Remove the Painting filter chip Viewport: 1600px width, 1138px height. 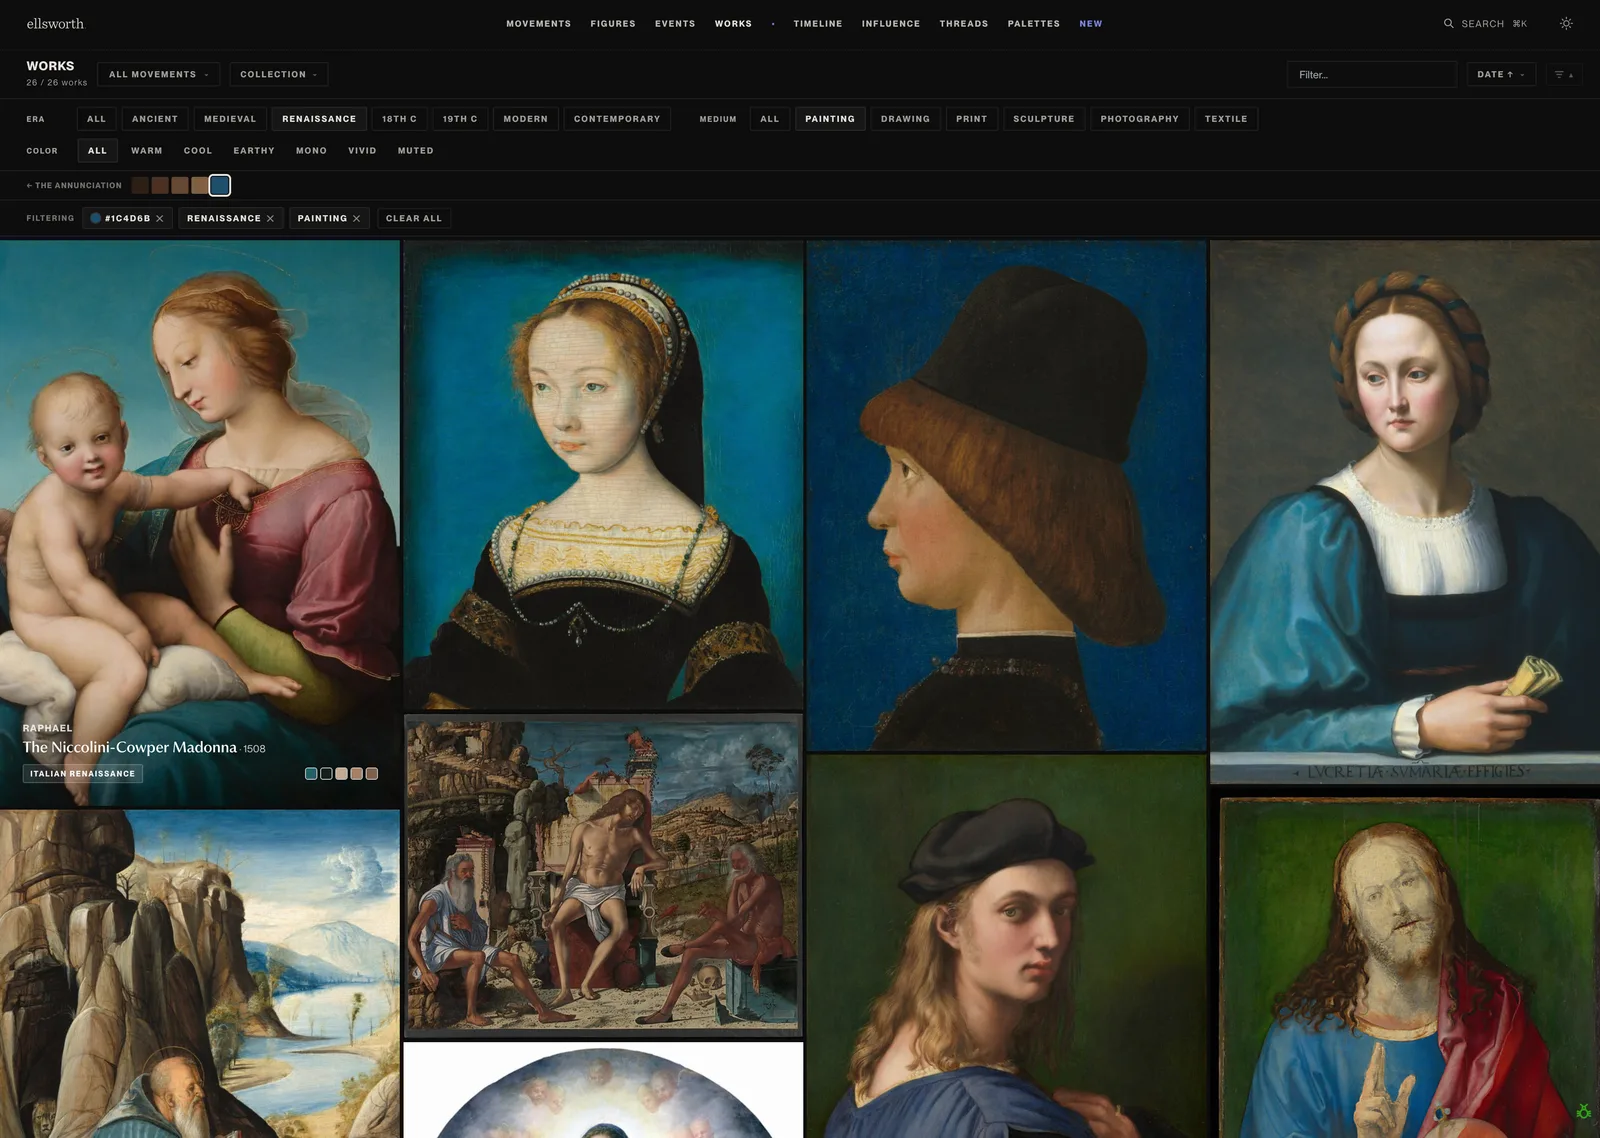[356, 218]
